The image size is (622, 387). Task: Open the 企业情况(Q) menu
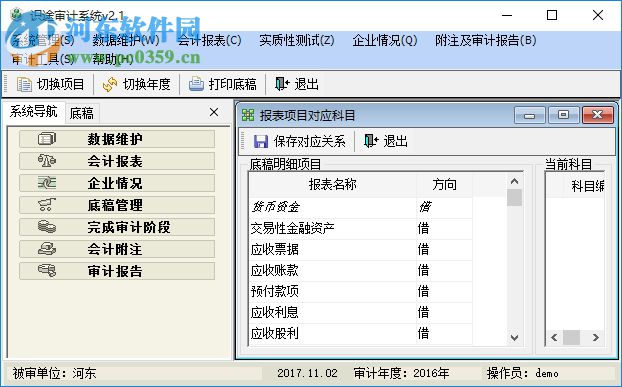(385, 40)
